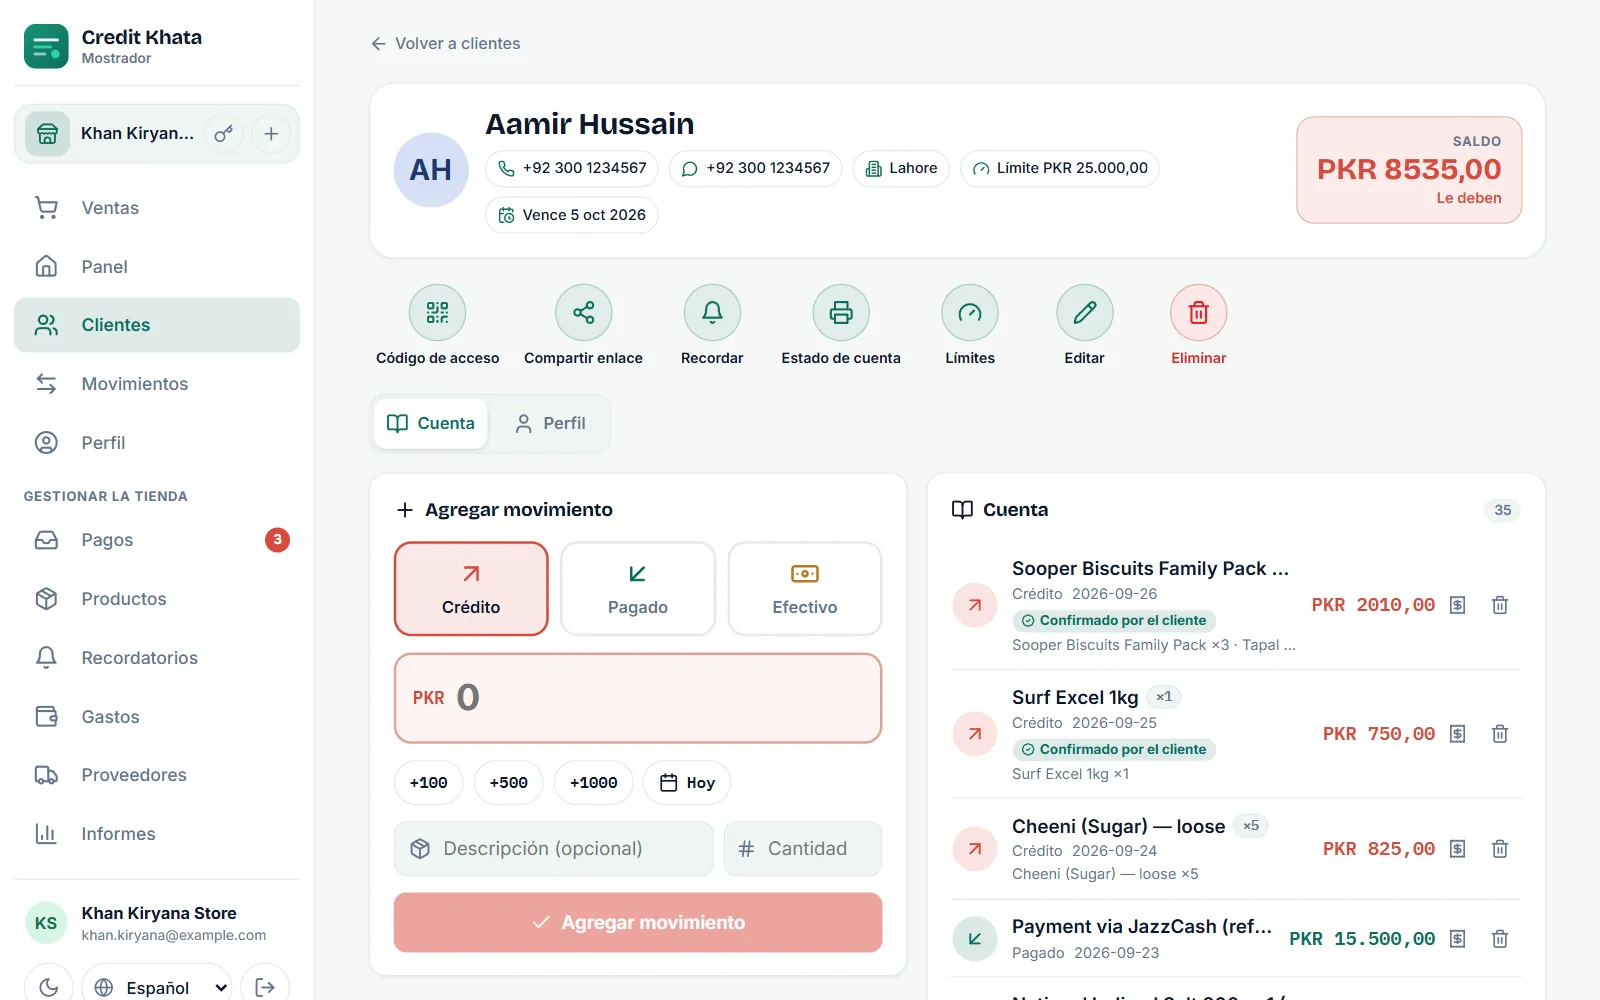This screenshot has height=1000, width=1600.
Task: Open the Código de acceso QR icon
Action: [x=437, y=313]
